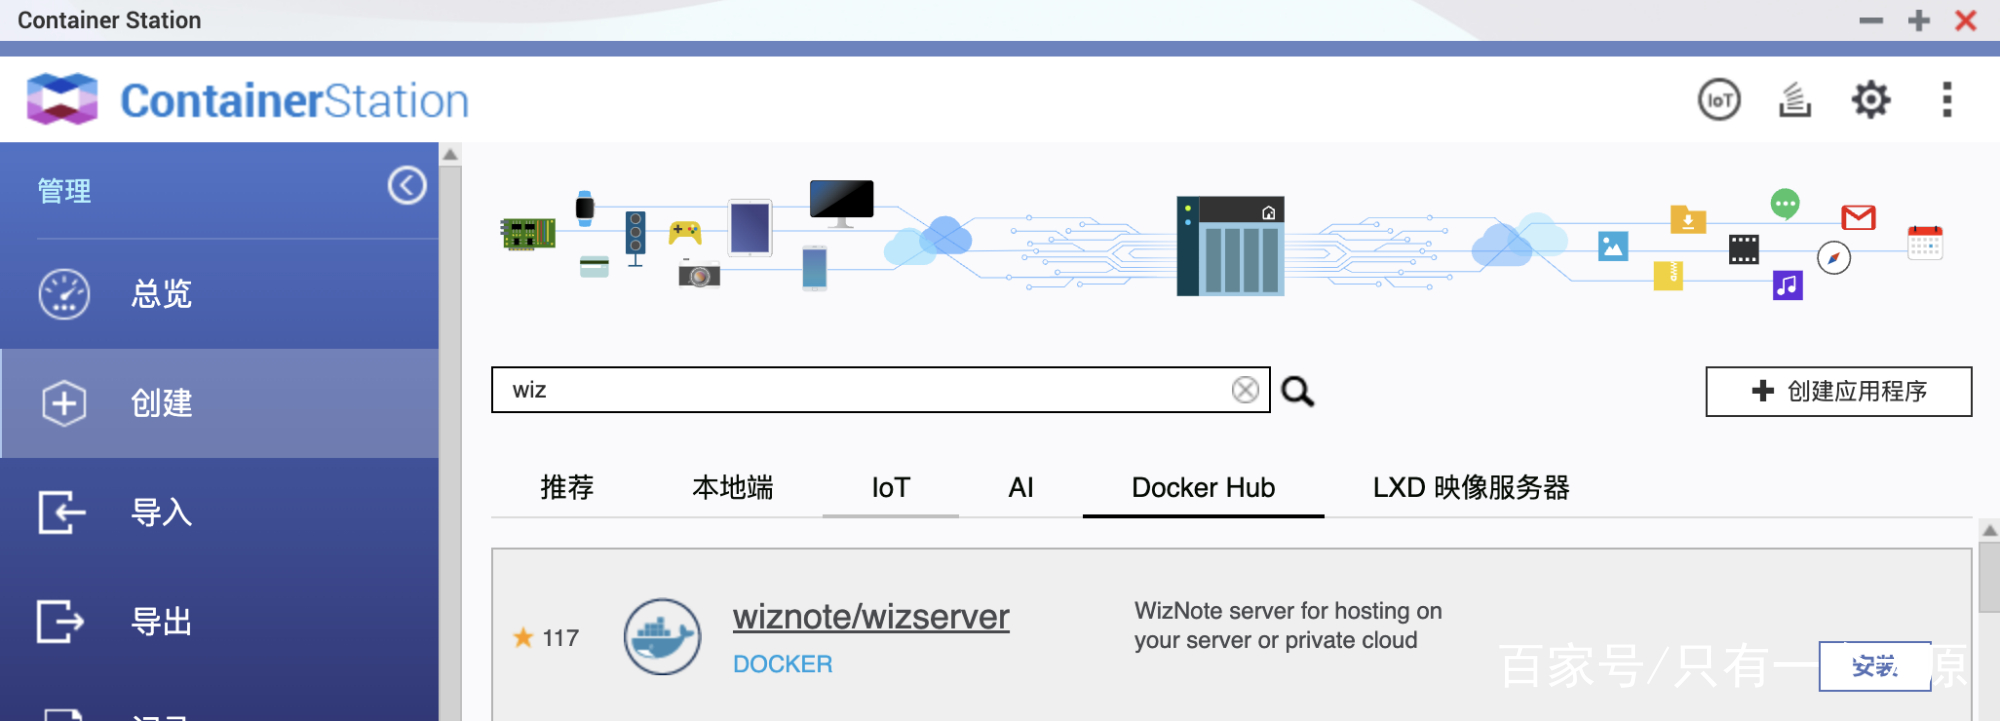
Task: Click the 导入 arrow icon
Action: 62,512
